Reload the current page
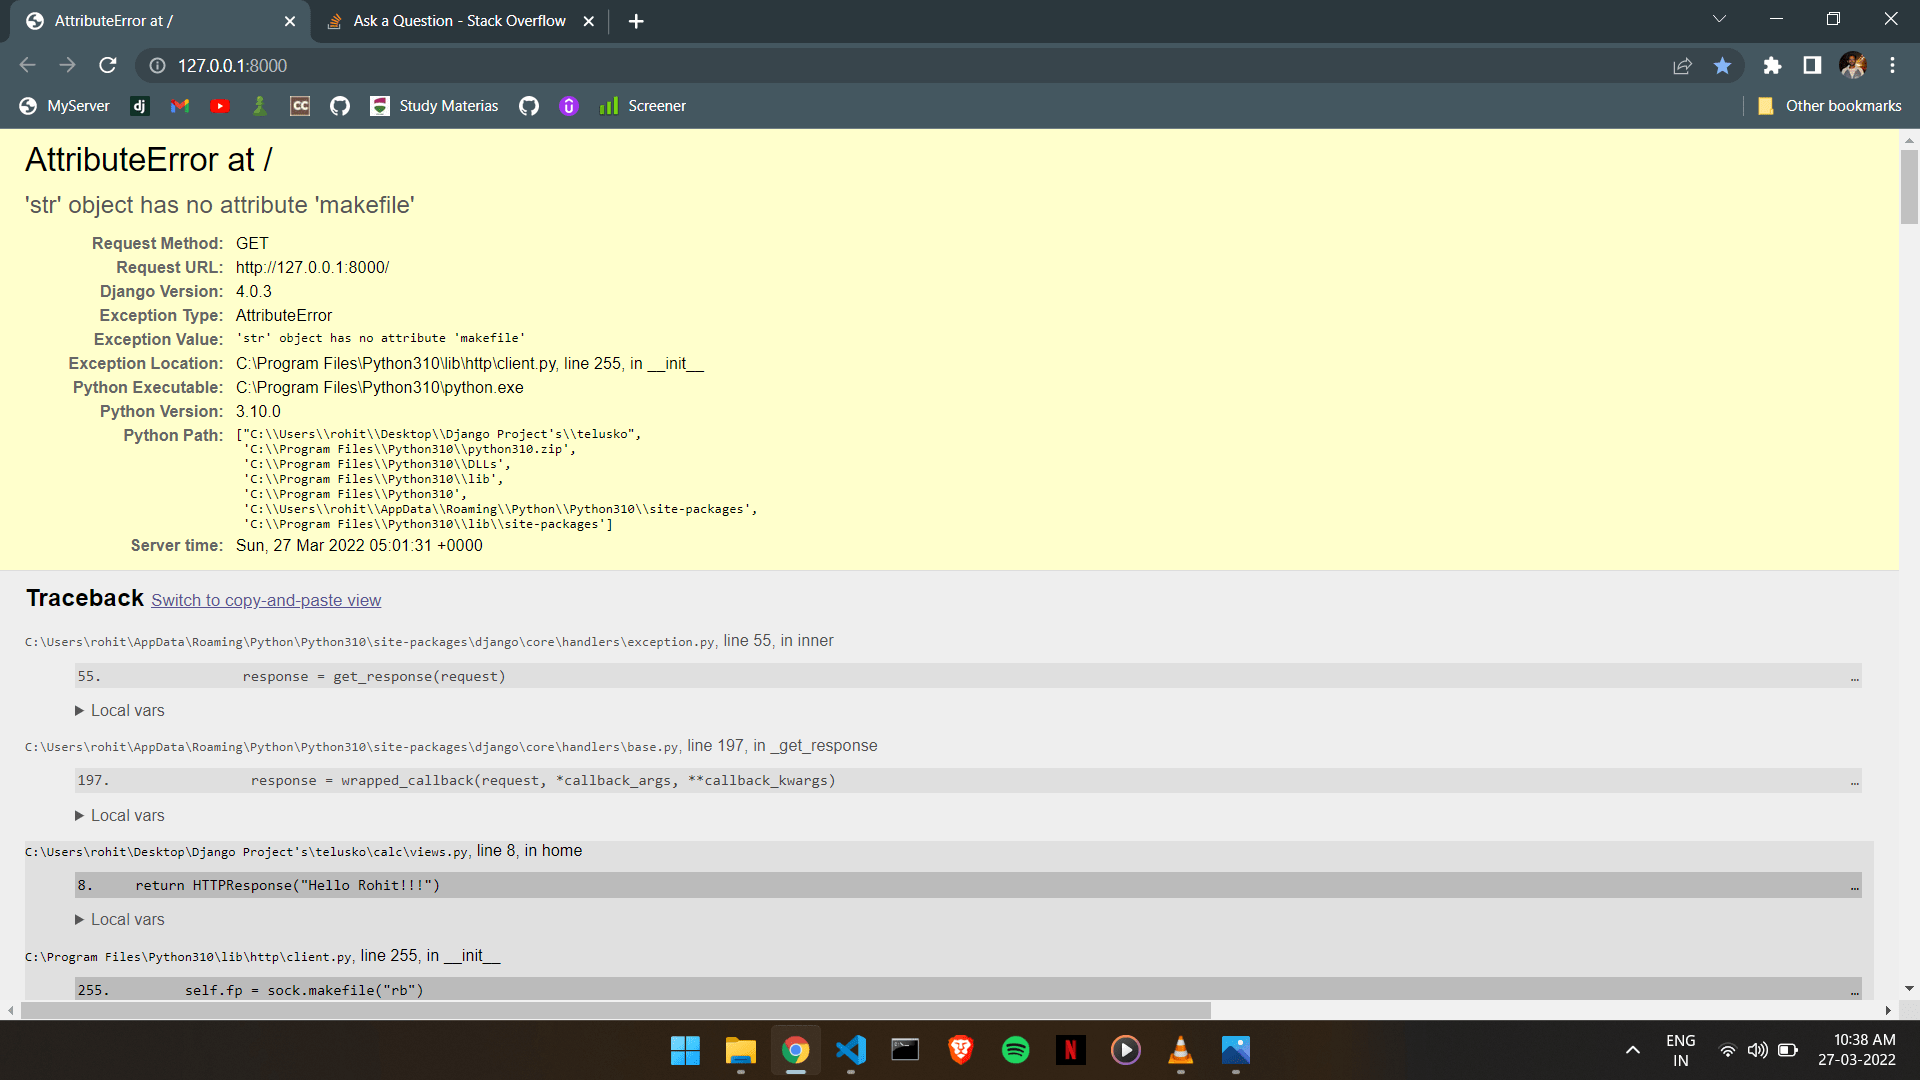This screenshot has width=1920, height=1080. pos(108,65)
